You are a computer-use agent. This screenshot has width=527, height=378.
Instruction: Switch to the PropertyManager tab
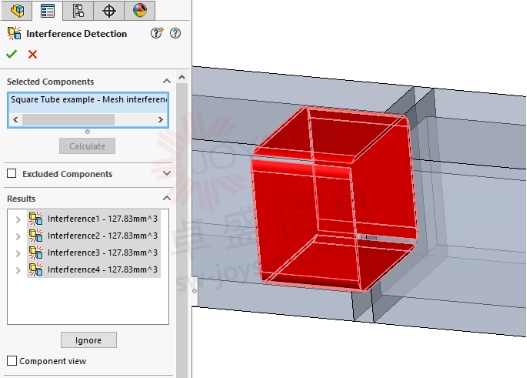[47, 10]
